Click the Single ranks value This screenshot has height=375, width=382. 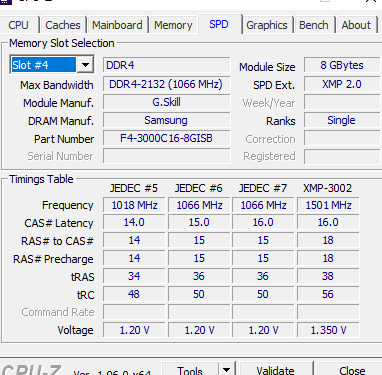point(342,120)
